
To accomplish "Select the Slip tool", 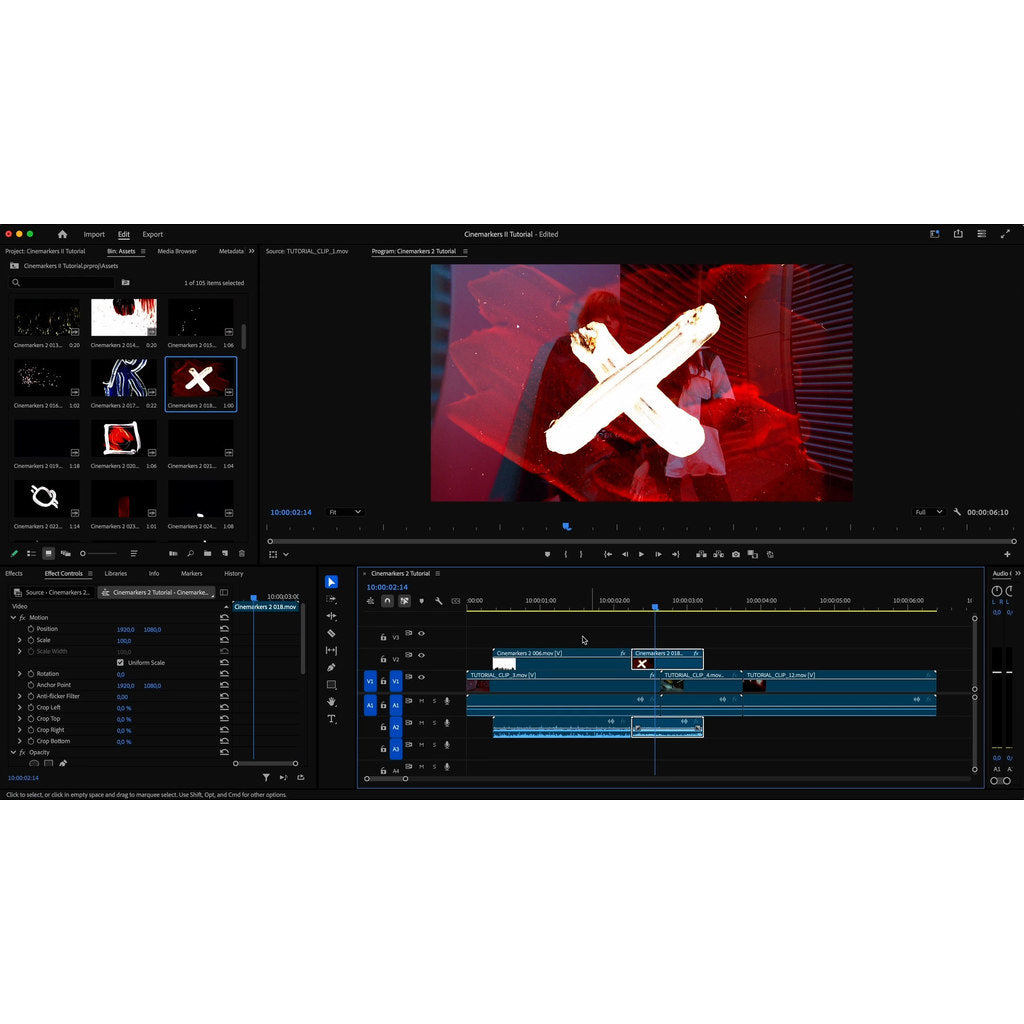I will pos(331,650).
